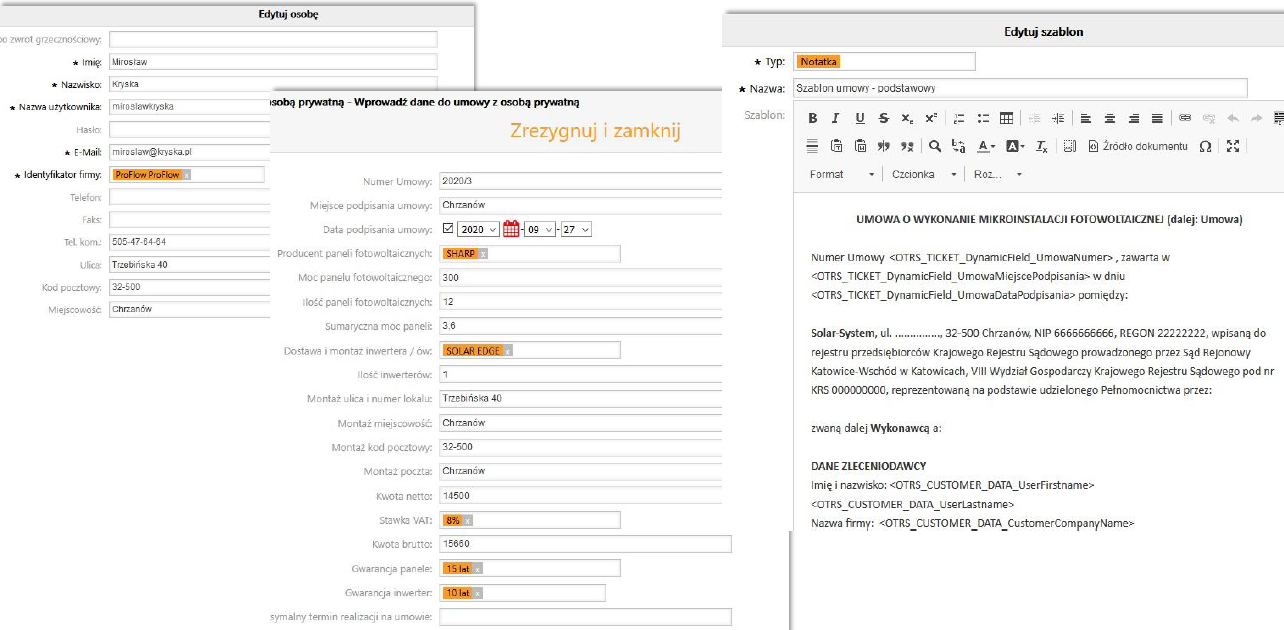Insert a special character with the Omega icon

pyautogui.click(x=1205, y=146)
